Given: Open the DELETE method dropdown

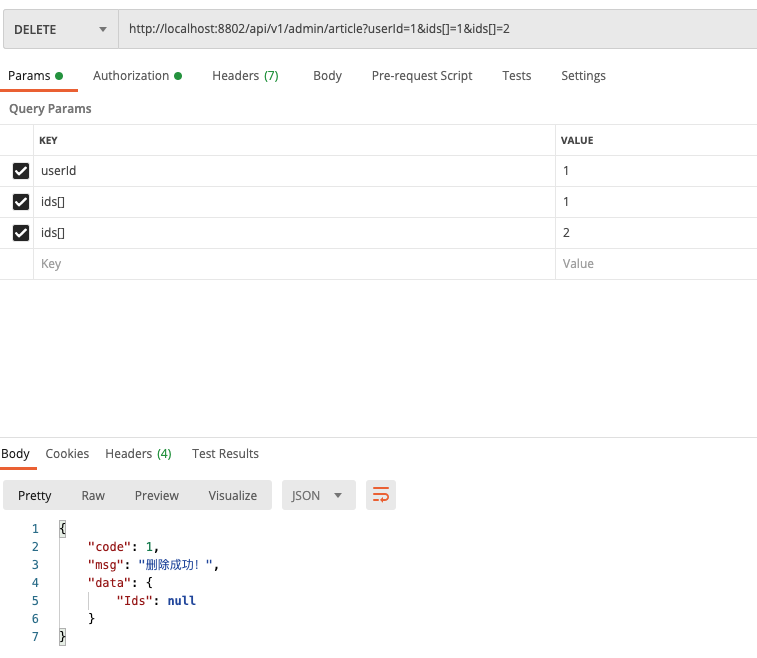Looking at the screenshot, I should coord(60,29).
